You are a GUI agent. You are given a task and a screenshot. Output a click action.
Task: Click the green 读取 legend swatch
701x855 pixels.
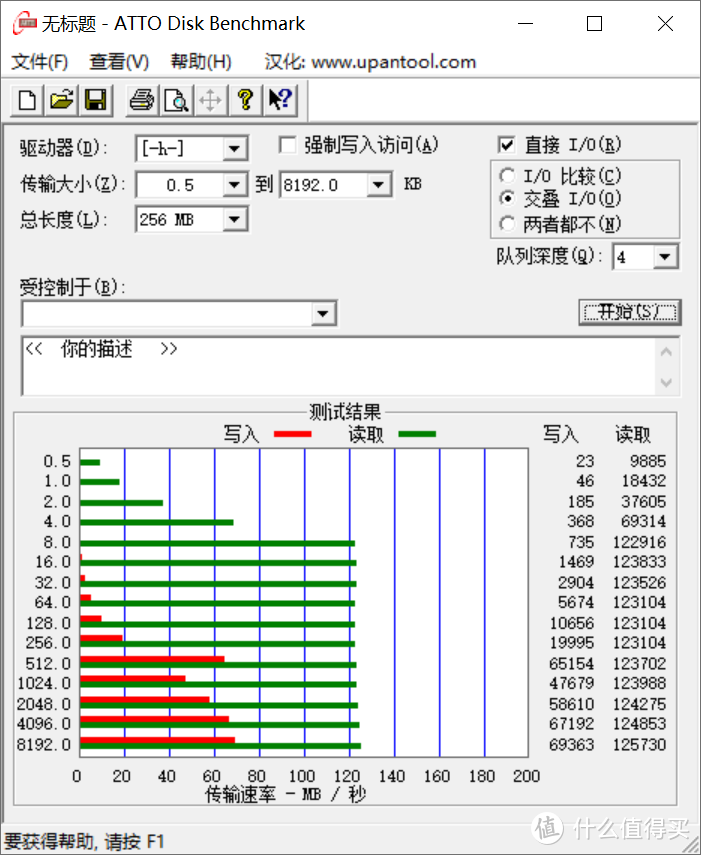click(417, 434)
